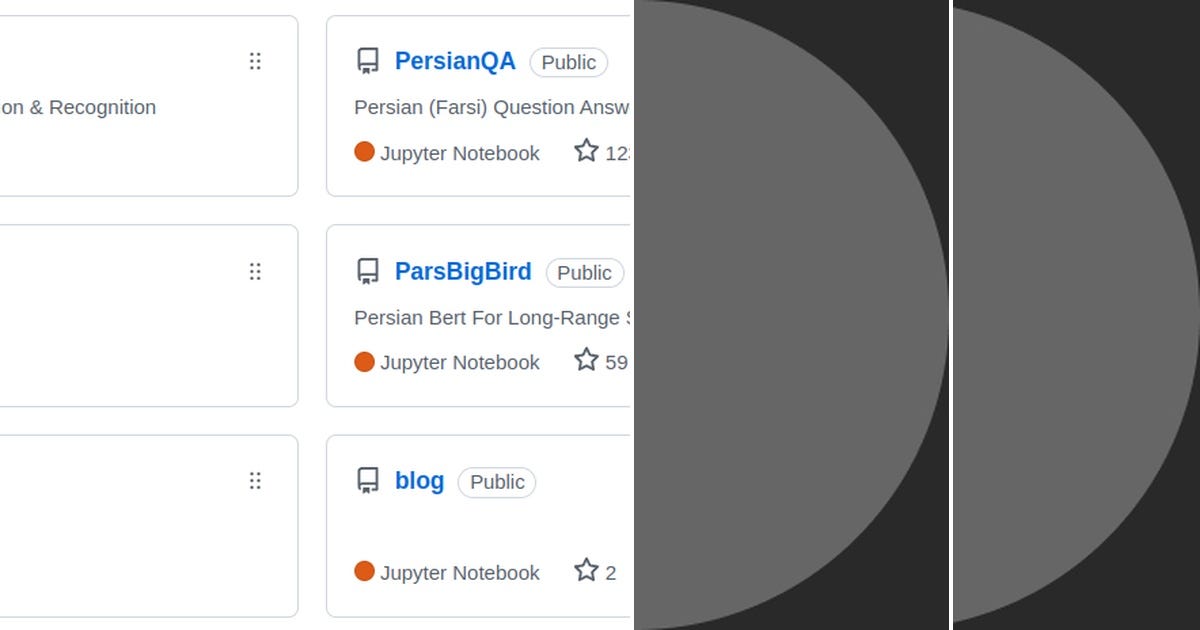Select the Jupyter Notebook label under ParsBigBird
The width and height of the screenshot is (1200, 630).
(460, 362)
